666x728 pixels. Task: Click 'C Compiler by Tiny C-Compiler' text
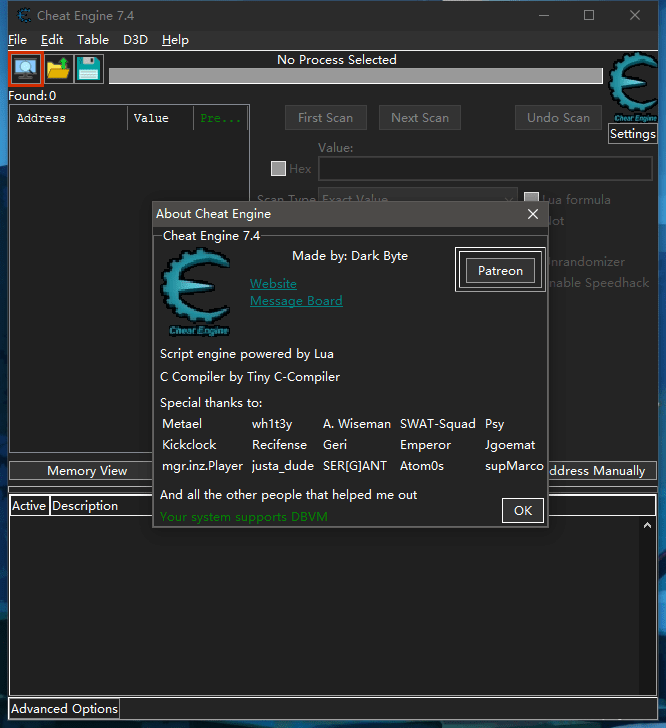click(250, 377)
